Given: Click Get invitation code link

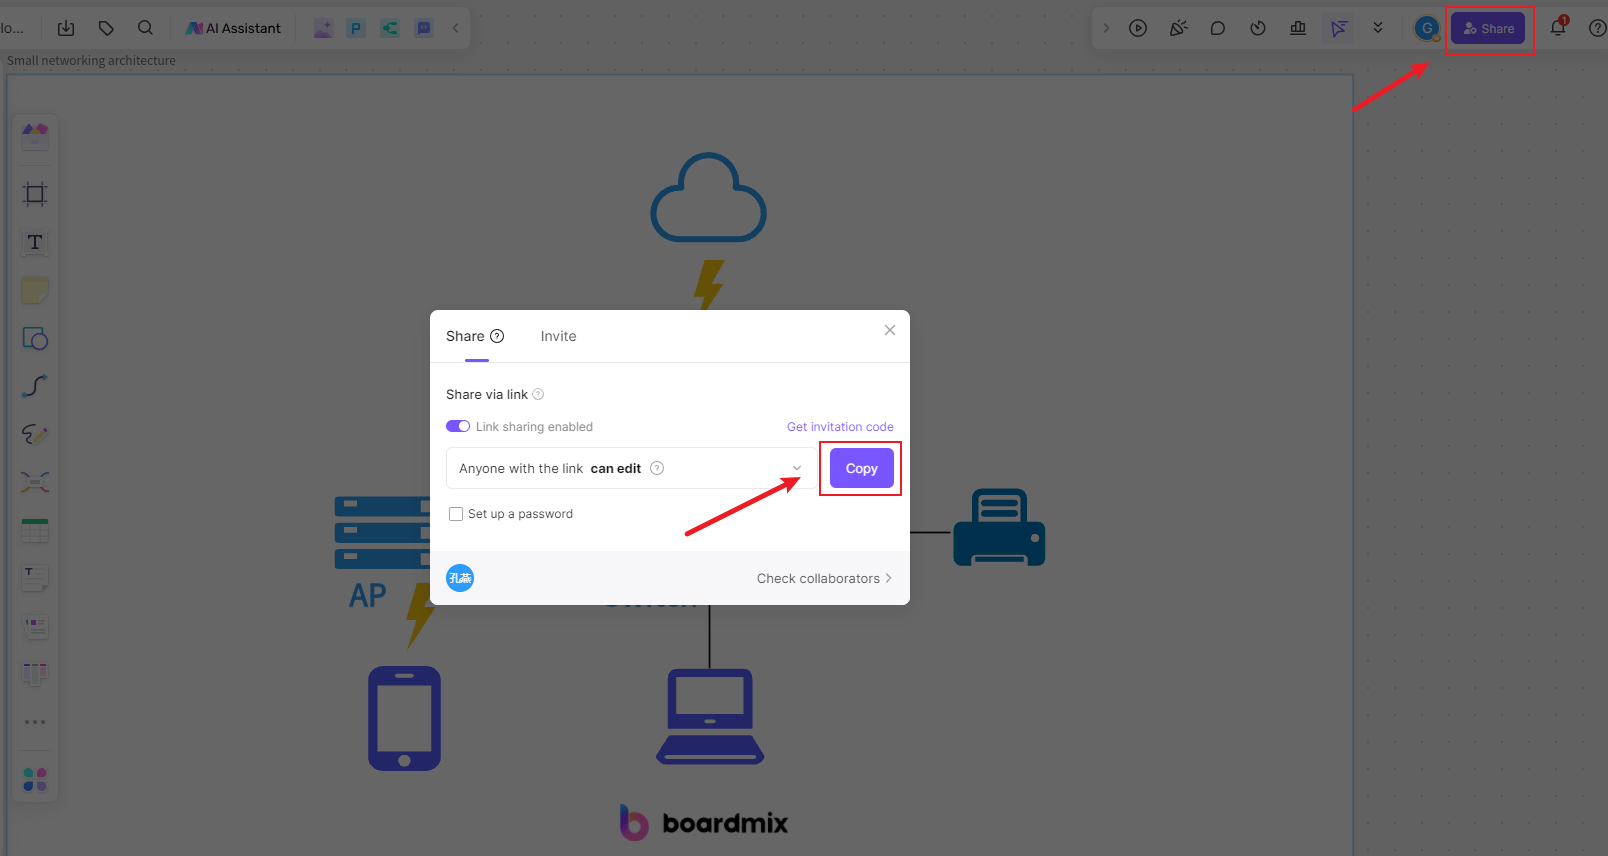Looking at the screenshot, I should 840,427.
